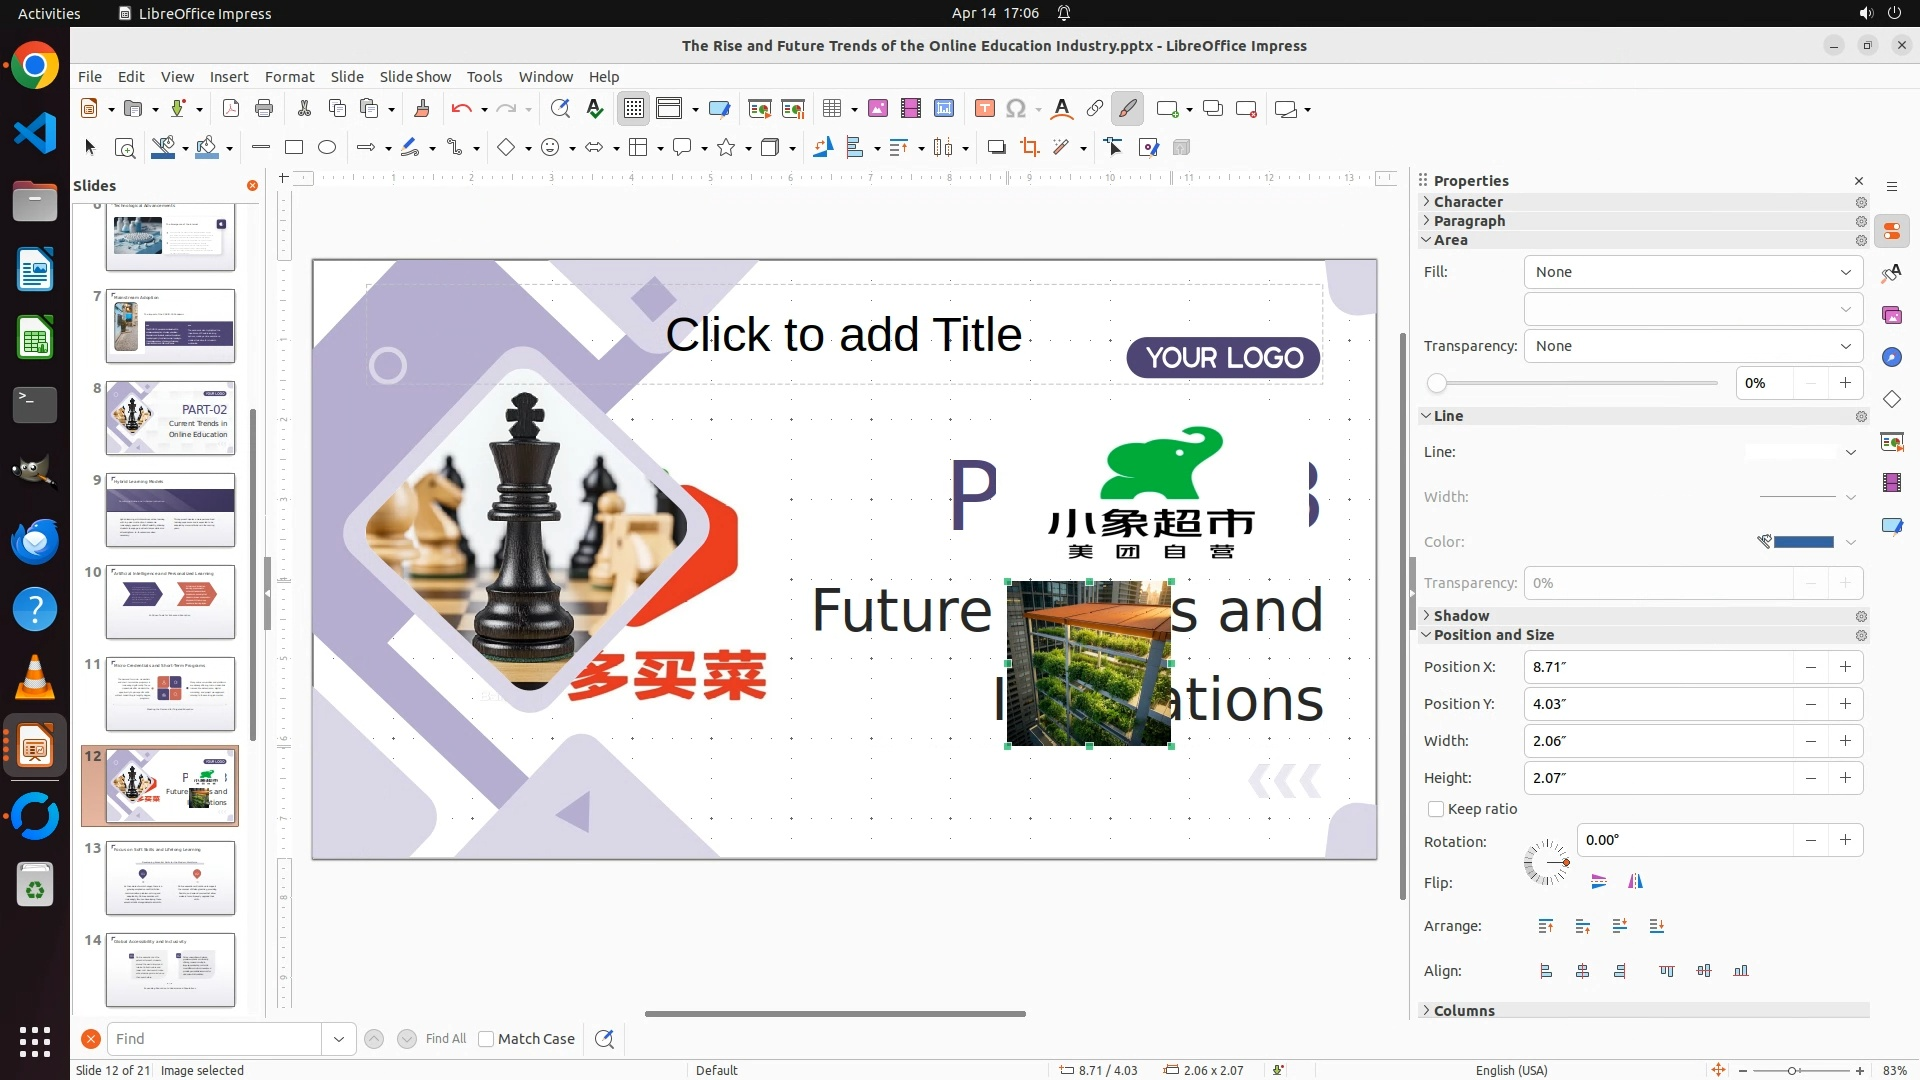Click Bring to Front arrange icon

coord(1545,926)
